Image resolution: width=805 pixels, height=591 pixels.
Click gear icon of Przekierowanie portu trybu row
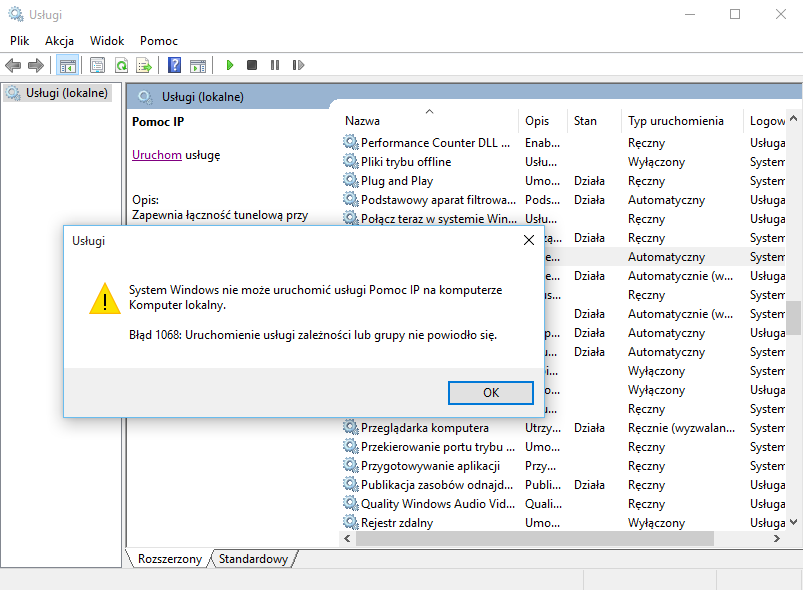click(351, 446)
